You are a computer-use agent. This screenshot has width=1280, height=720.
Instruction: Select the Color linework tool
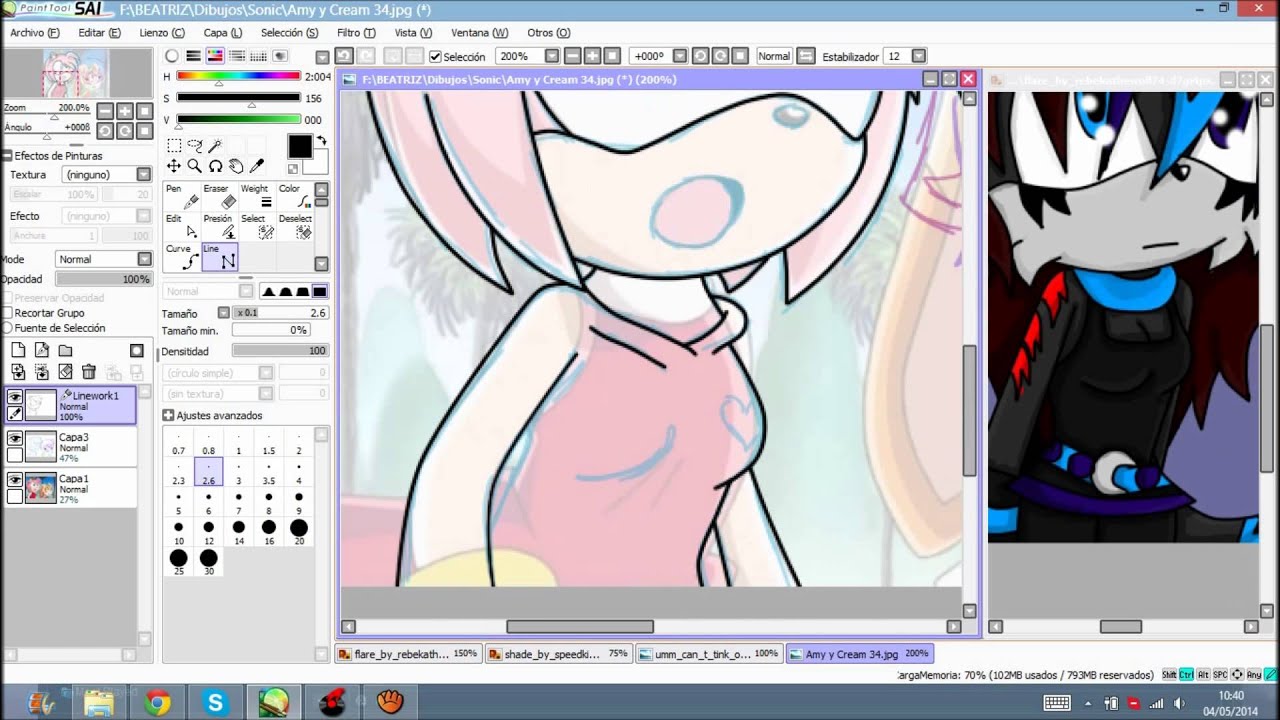[x=294, y=196]
